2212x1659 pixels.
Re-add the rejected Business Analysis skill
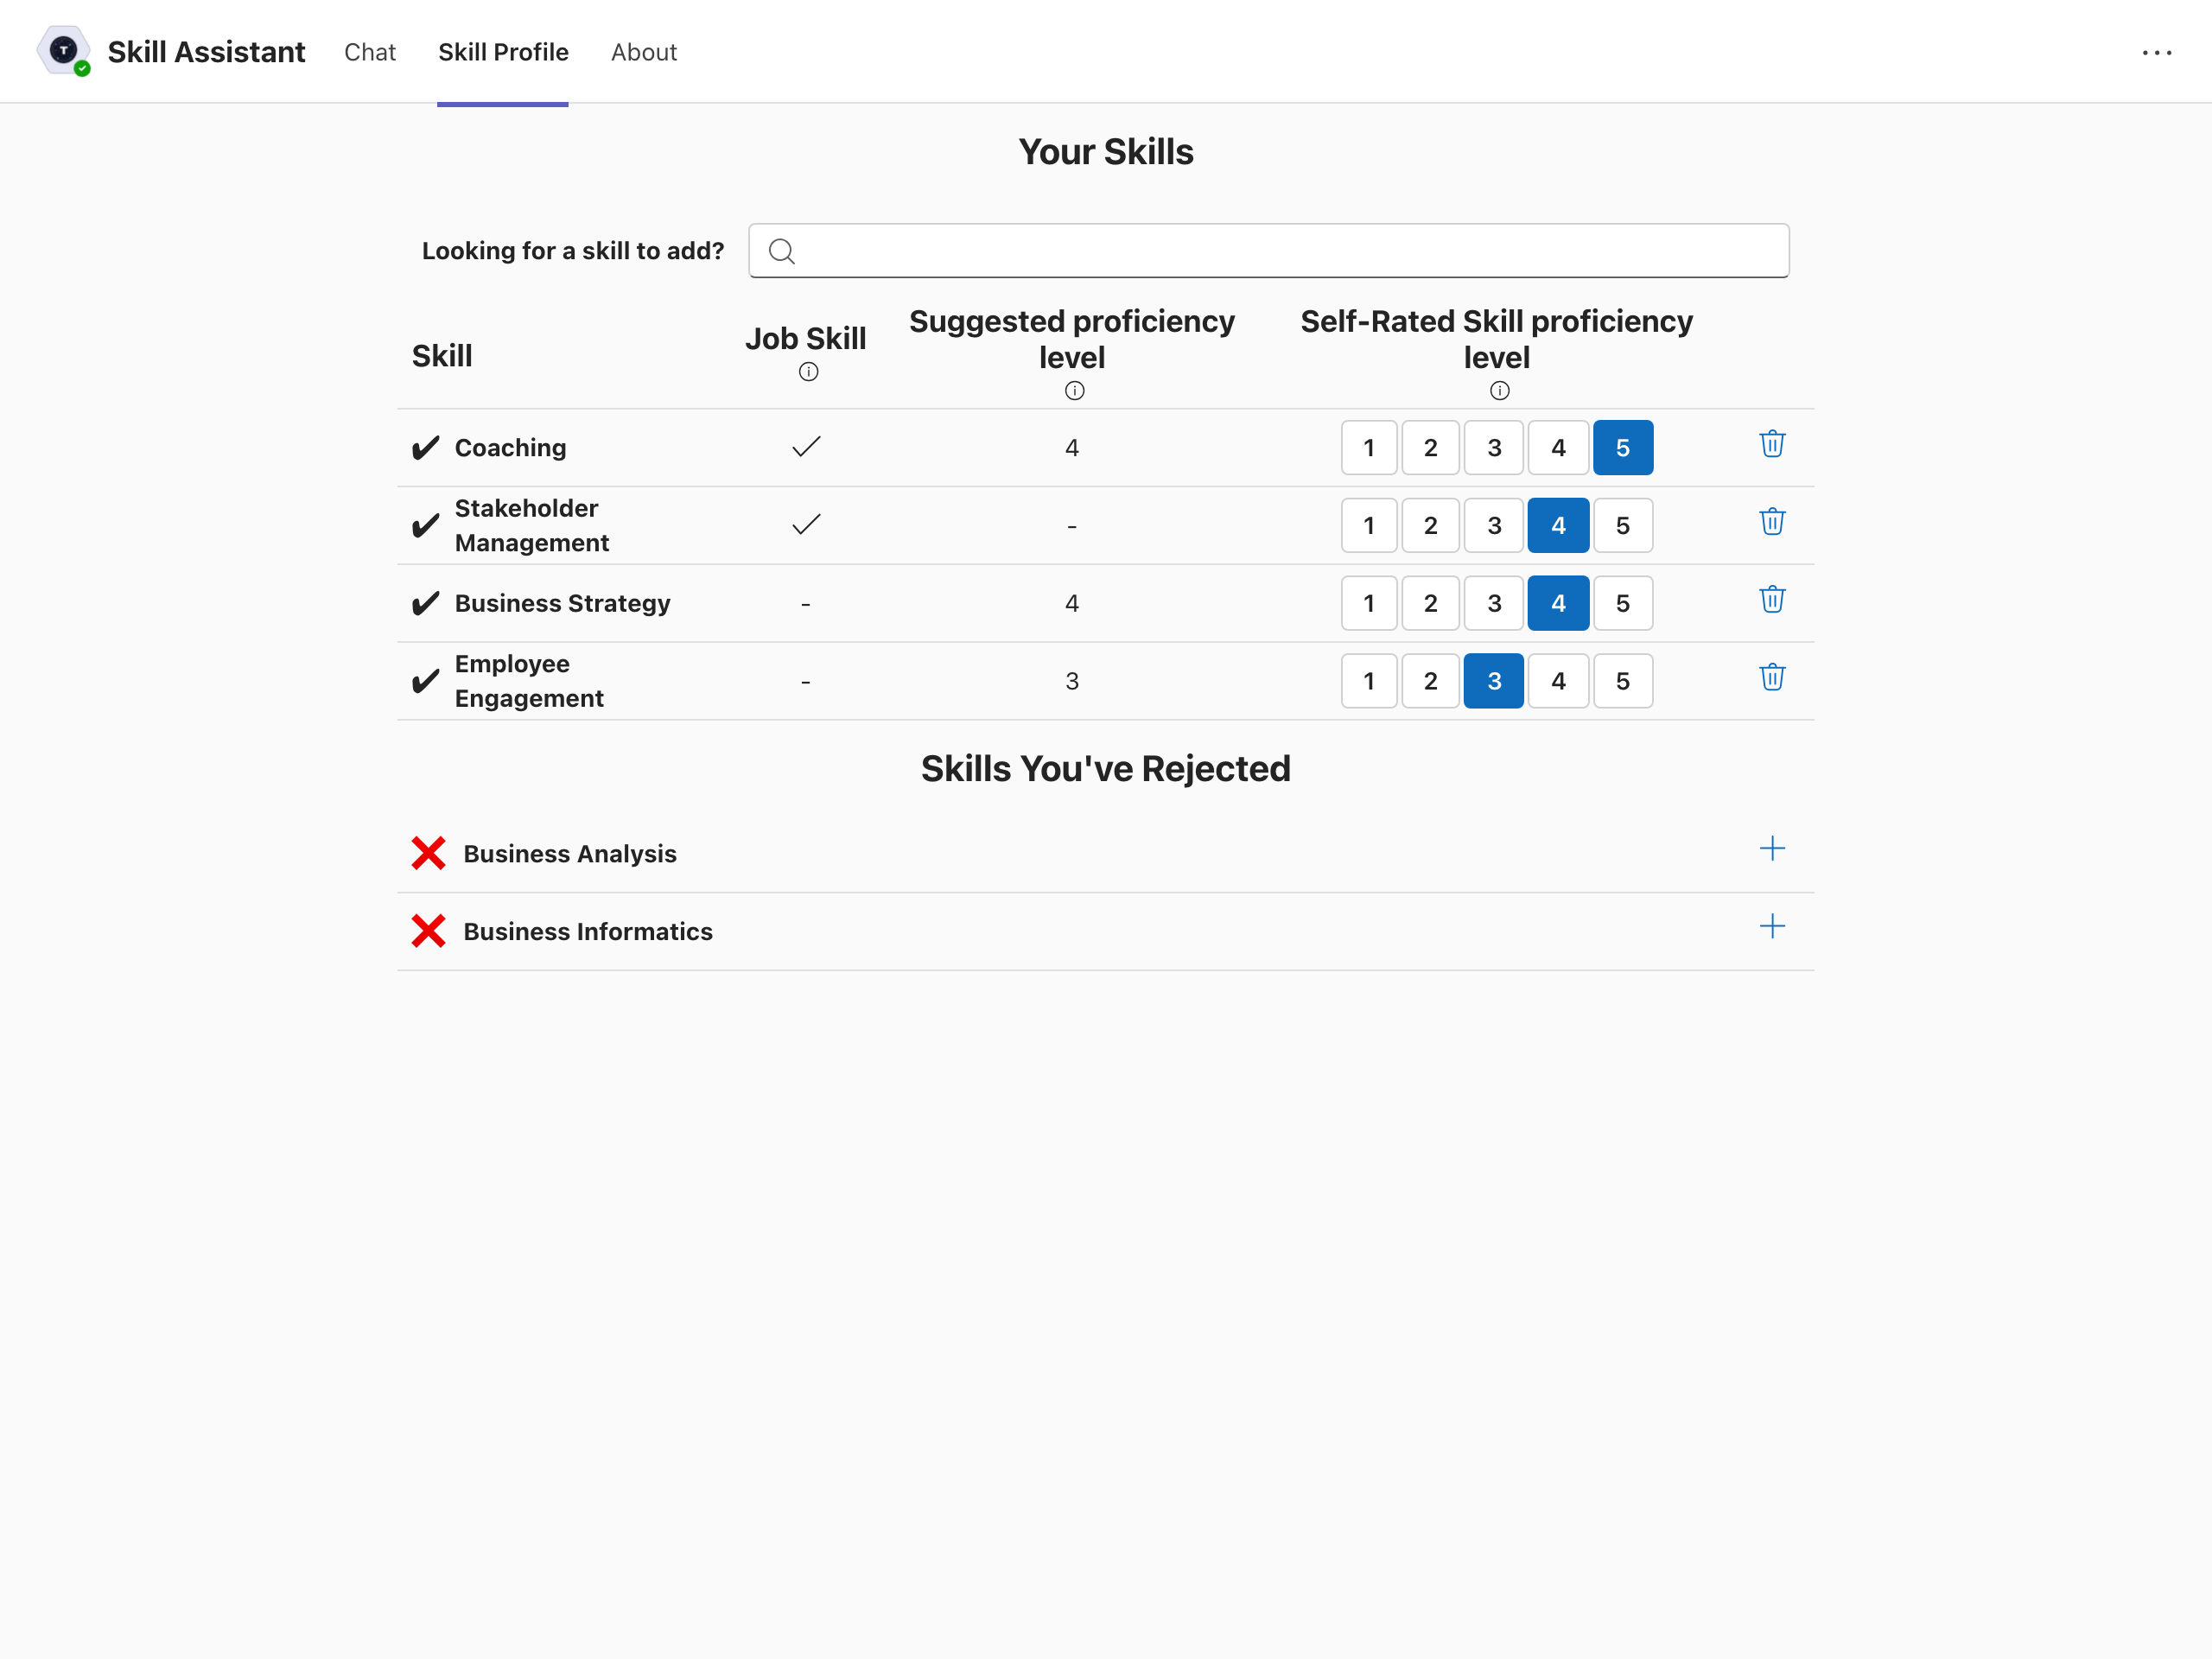pos(1772,849)
